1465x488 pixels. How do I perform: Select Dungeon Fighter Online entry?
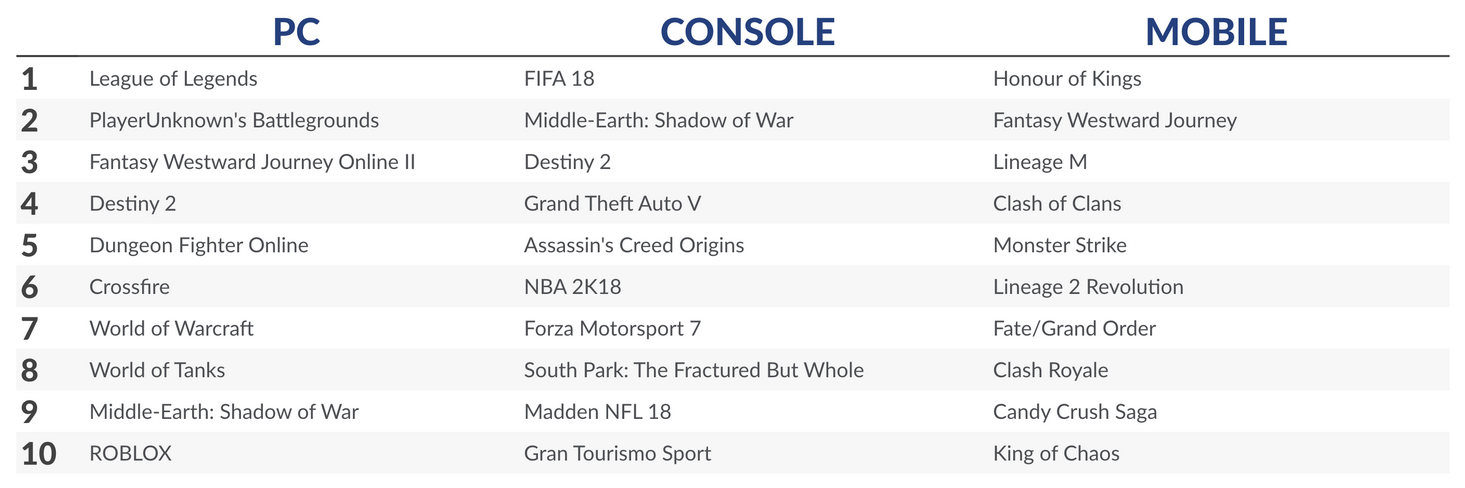click(x=199, y=245)
